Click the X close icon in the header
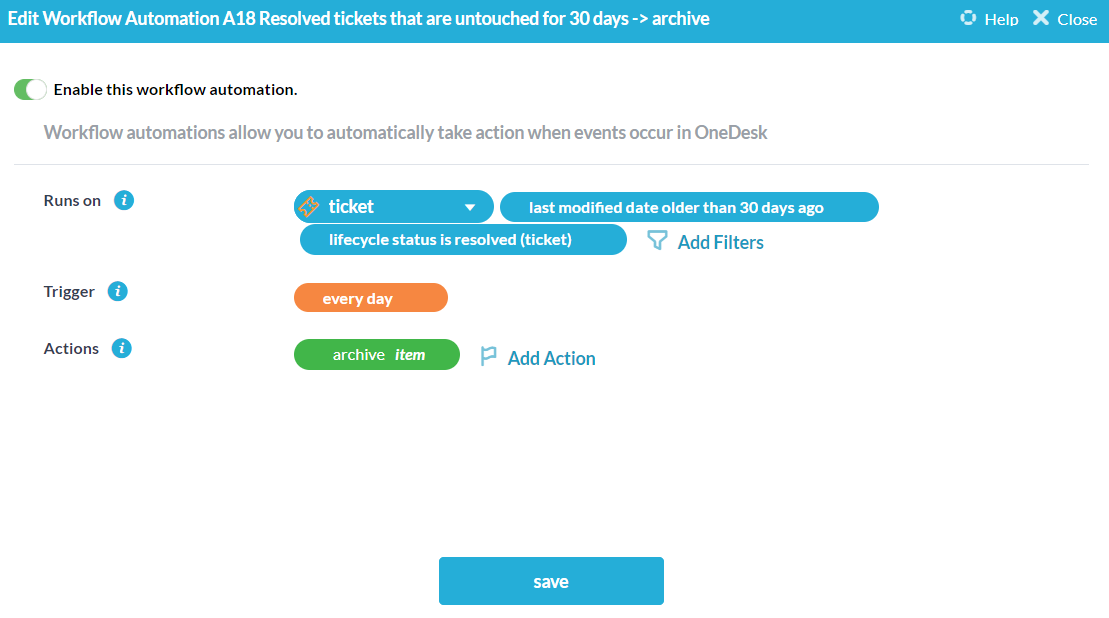The width and height of the screenshot is (1109, 618). click(1041, 18)
